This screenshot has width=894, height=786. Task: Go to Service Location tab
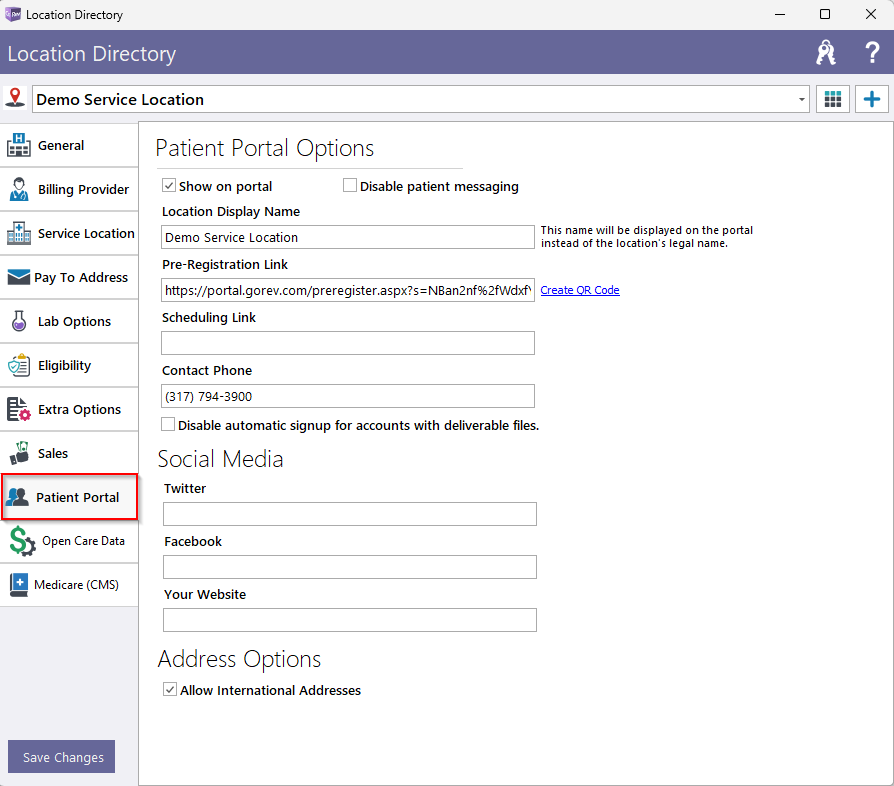tap(69, 233)
